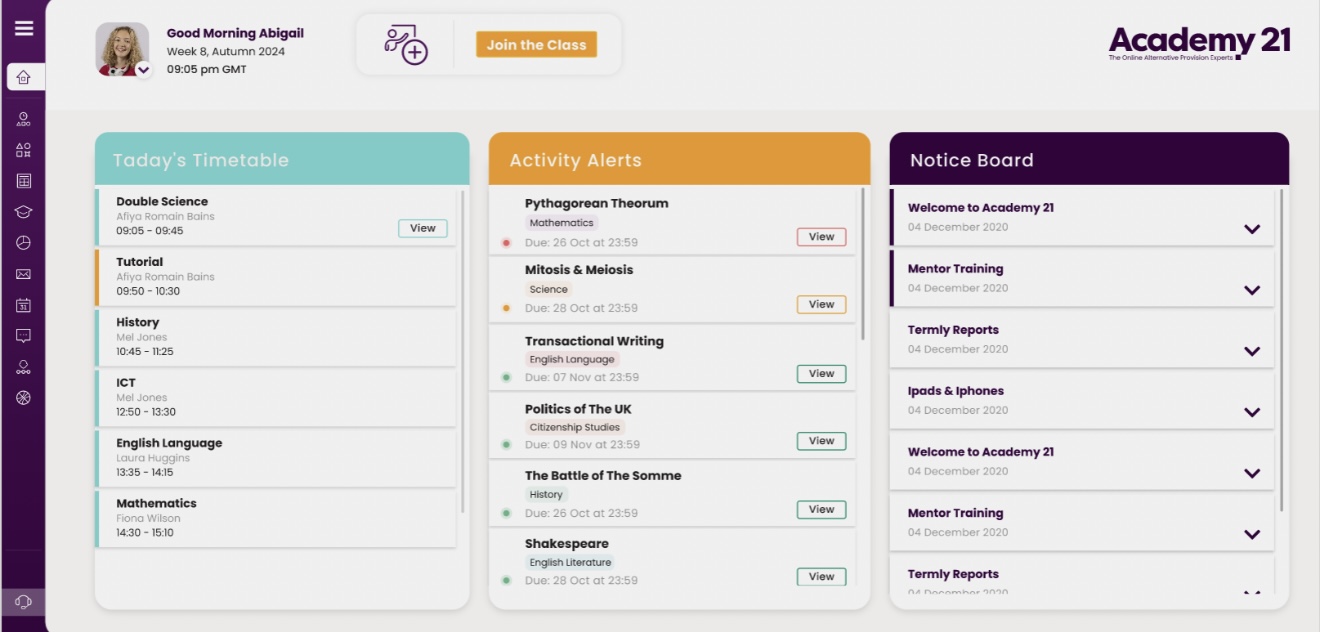
Task: Select the History lesson in timetable
Action: 275,336
